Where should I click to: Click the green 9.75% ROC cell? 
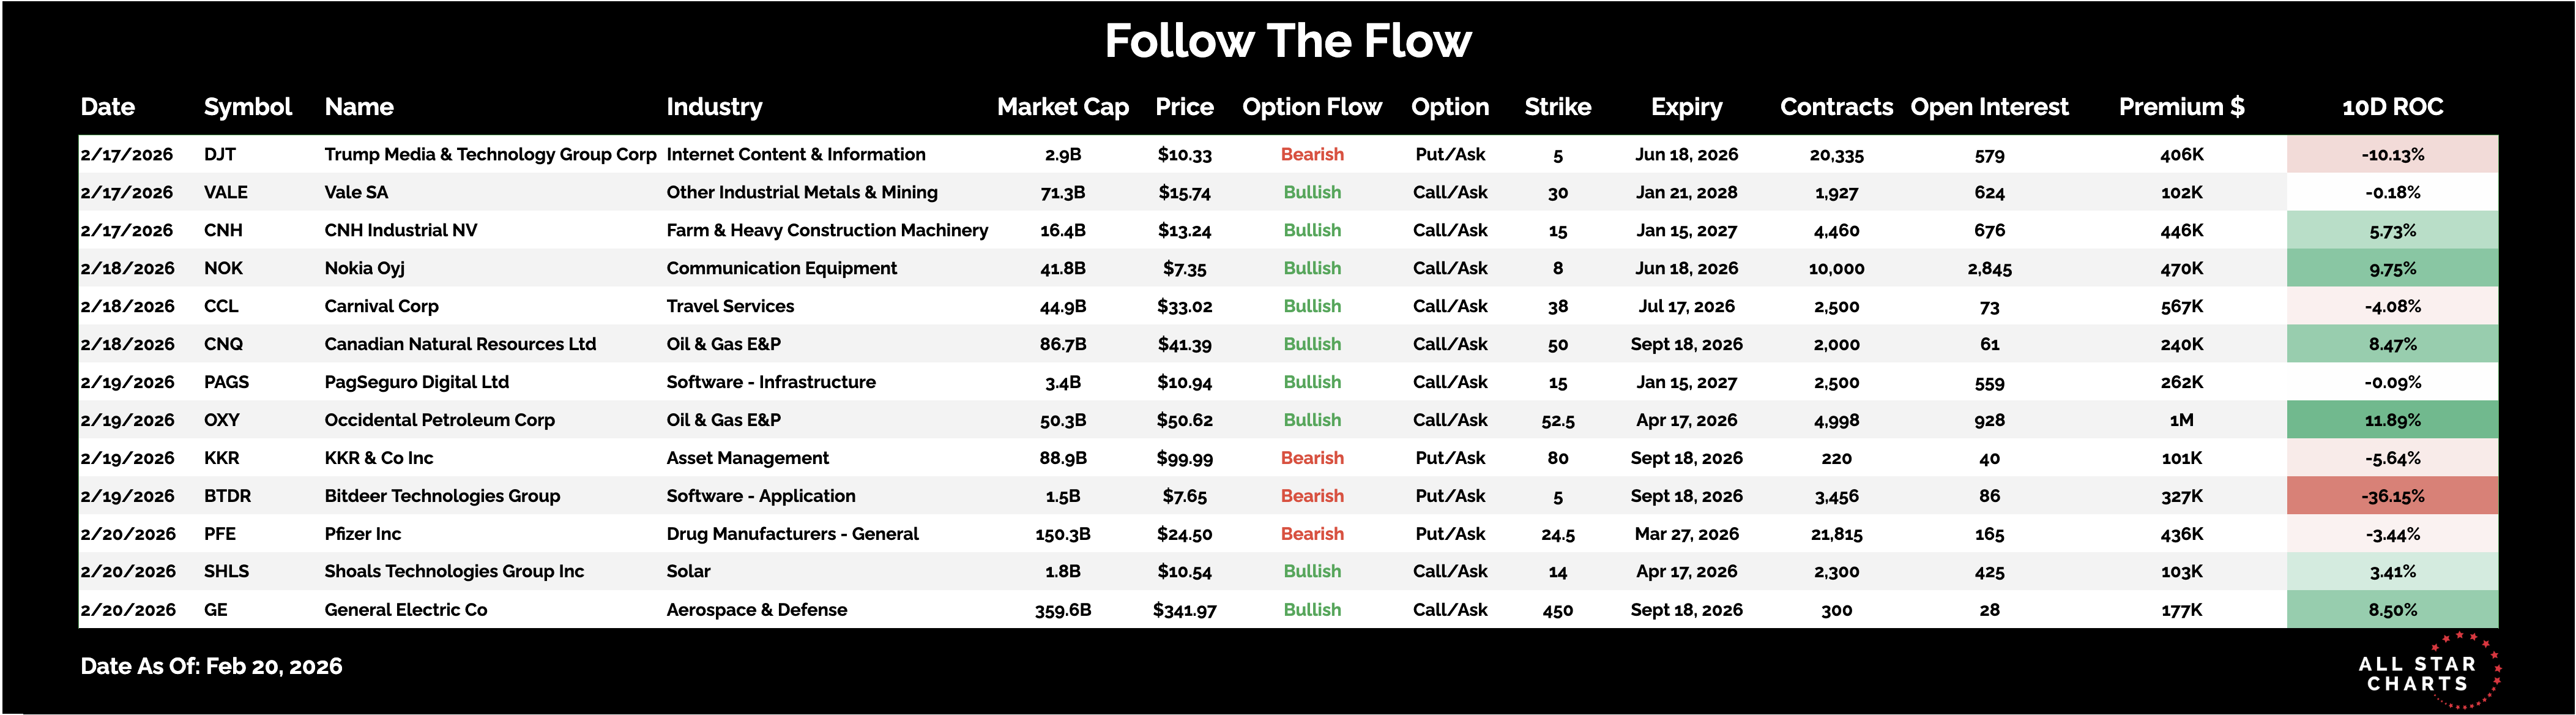pos(2392,268)
